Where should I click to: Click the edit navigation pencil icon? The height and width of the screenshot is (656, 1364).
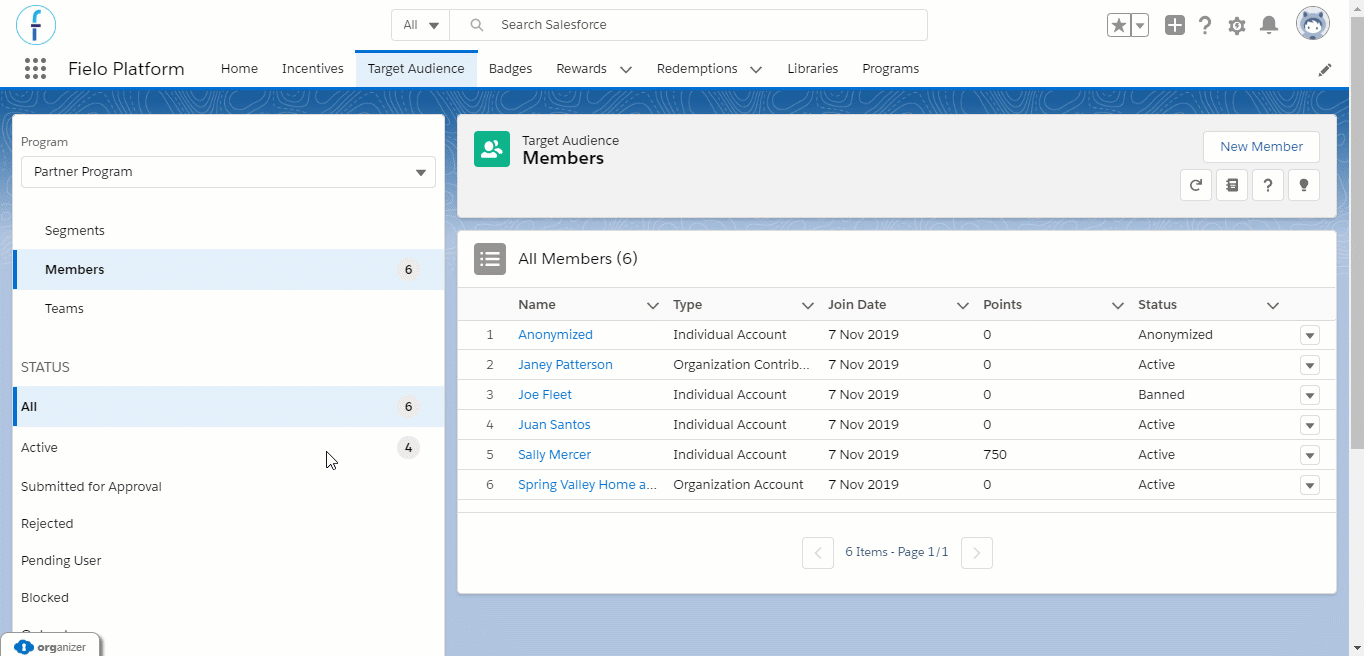tap(1325, 69)
